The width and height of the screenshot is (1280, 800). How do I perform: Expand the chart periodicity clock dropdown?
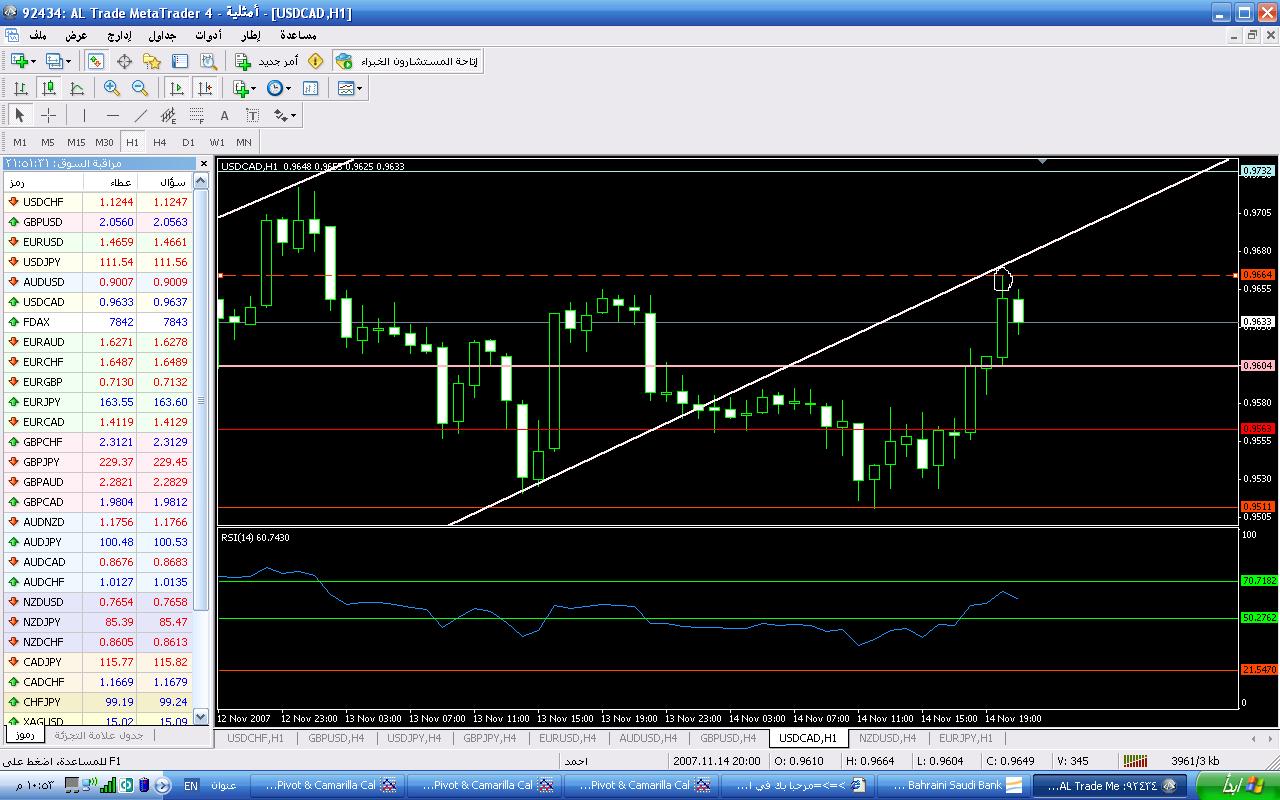279,88
